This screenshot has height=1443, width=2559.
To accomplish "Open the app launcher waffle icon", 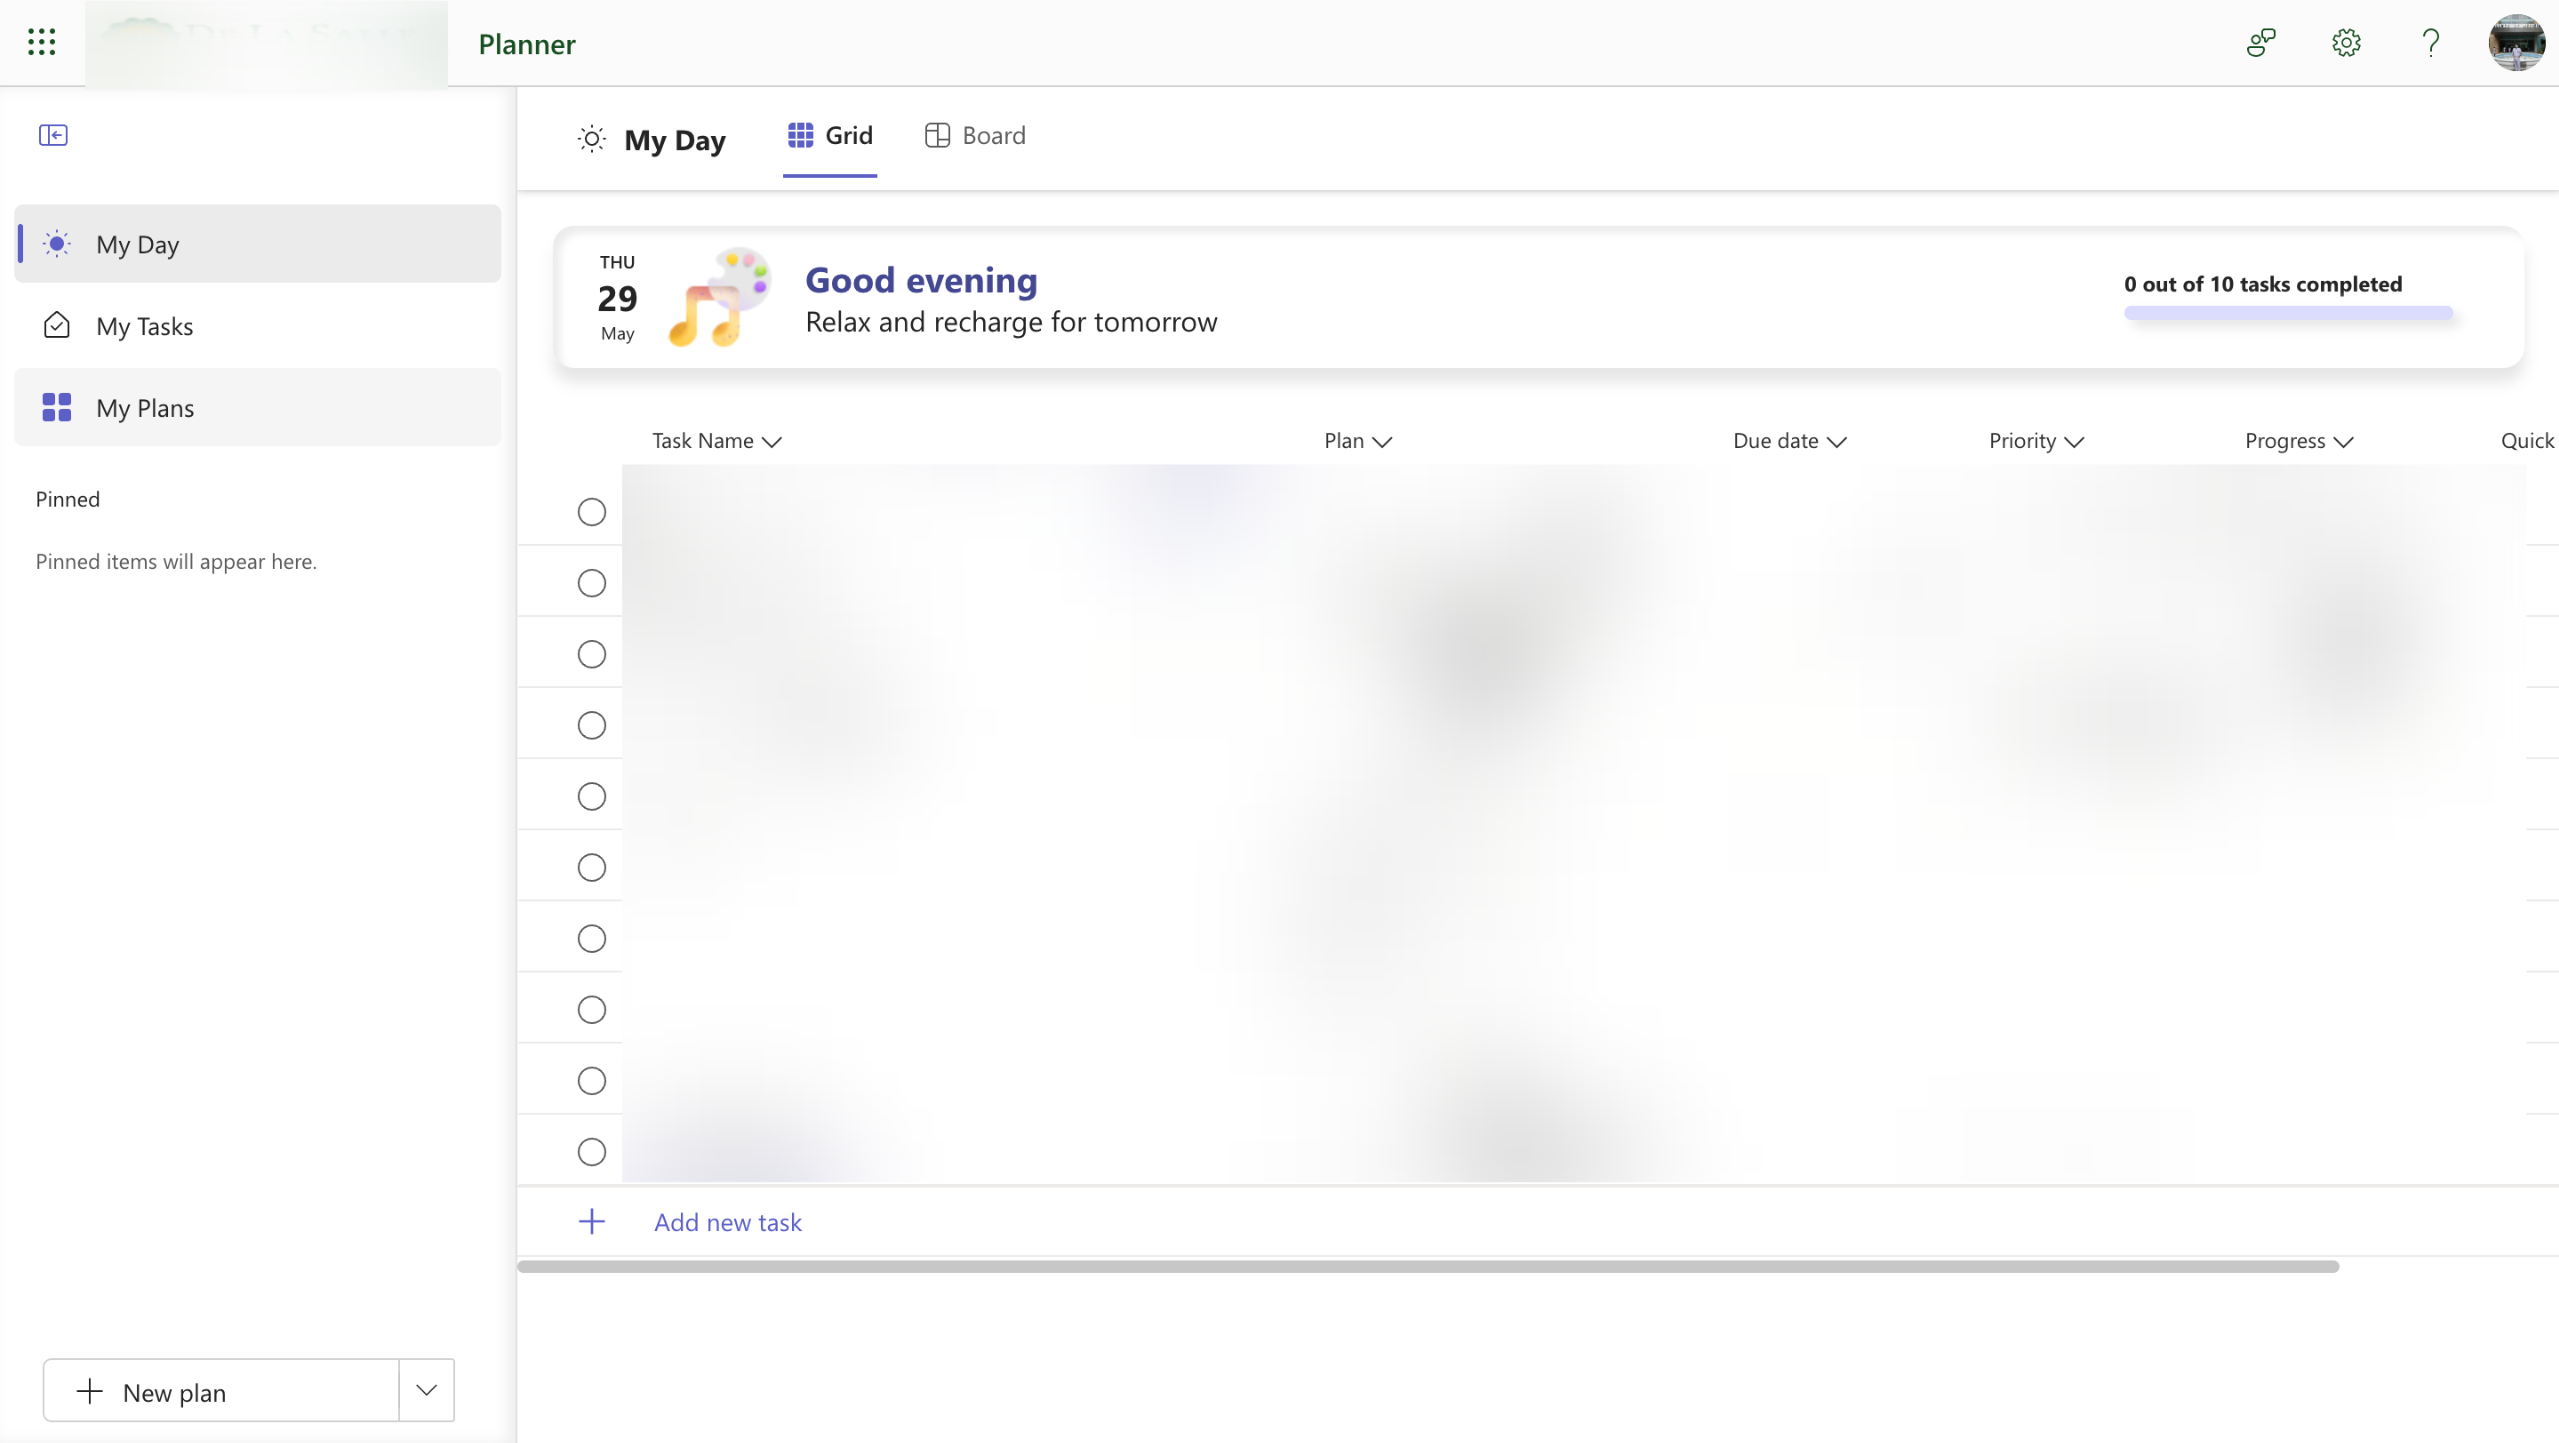I will pos(41,42).
